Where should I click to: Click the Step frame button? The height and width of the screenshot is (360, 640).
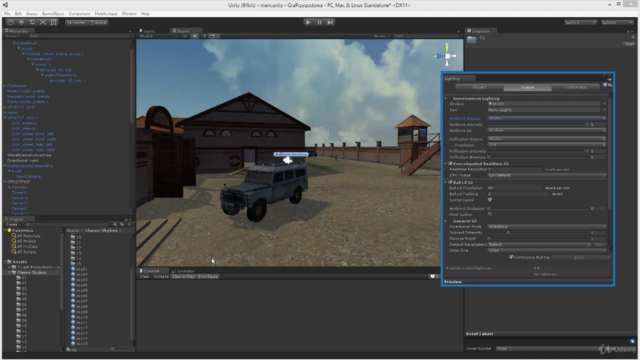[330, 22]
